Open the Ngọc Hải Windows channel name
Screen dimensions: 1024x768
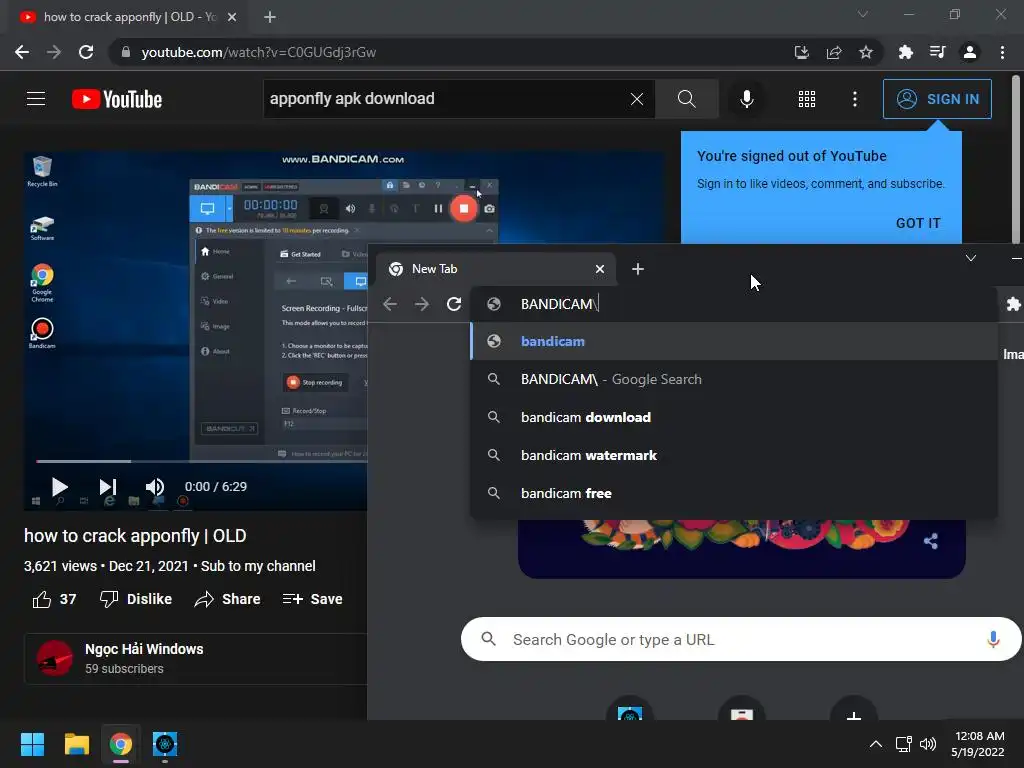pos(144,649)
